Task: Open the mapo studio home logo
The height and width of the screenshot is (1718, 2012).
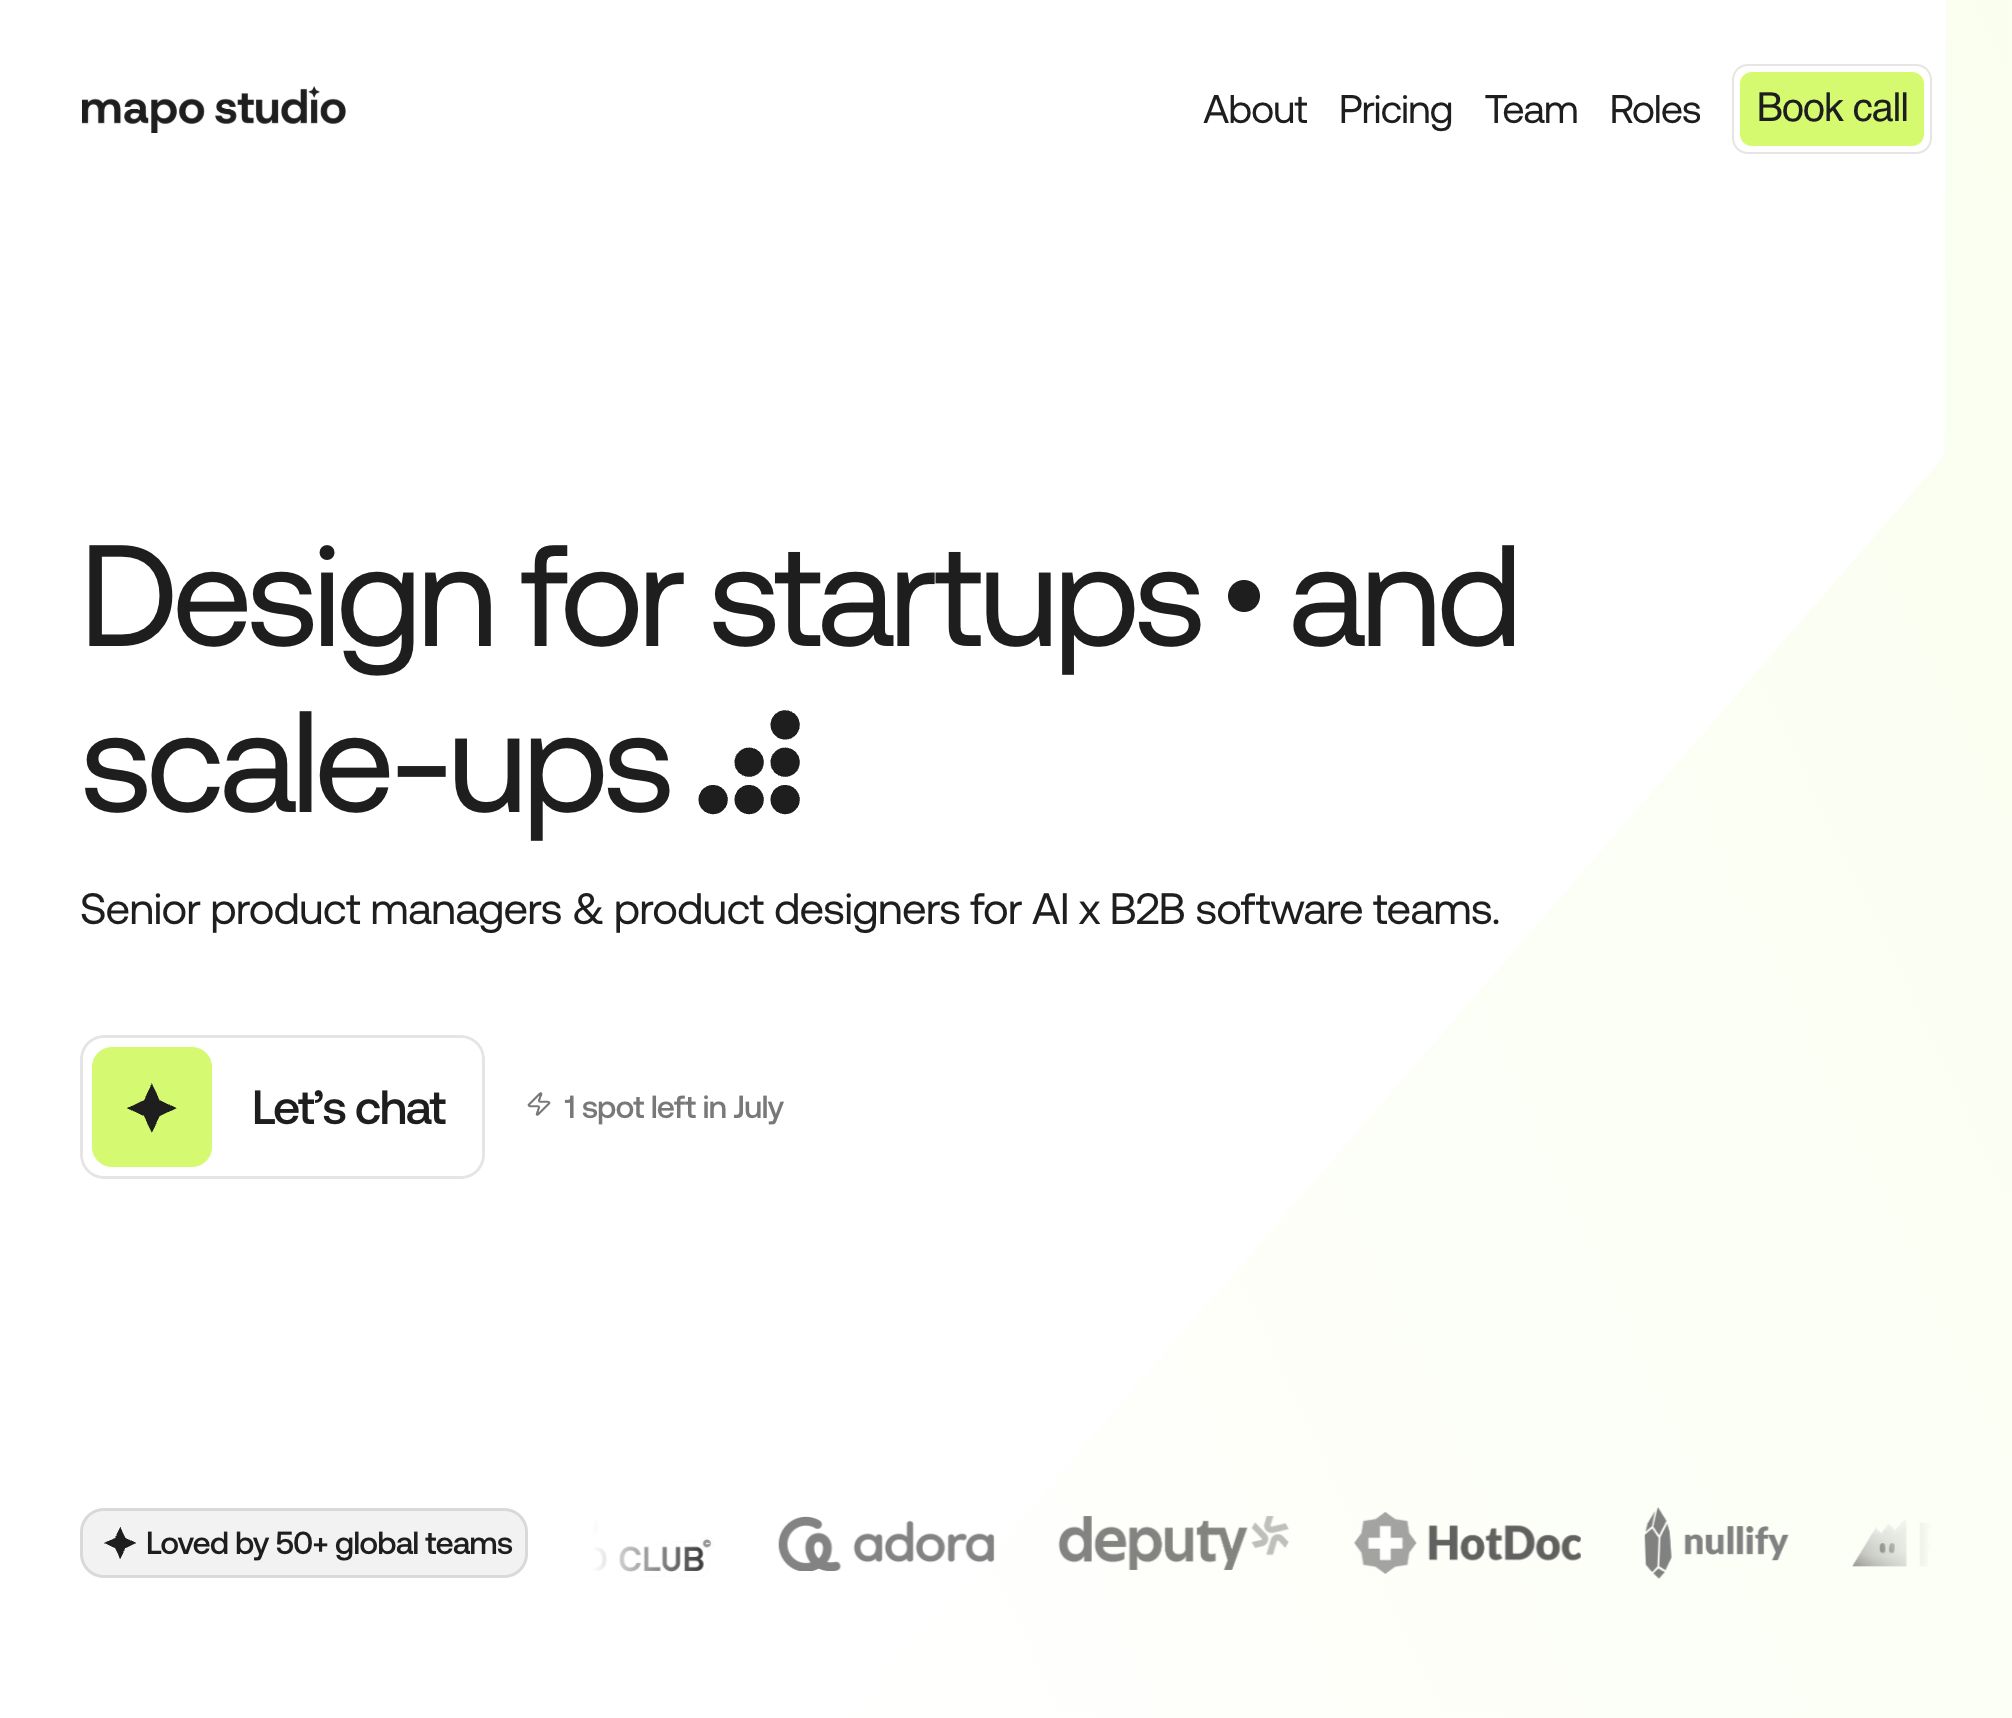Action: pos(213,108)
